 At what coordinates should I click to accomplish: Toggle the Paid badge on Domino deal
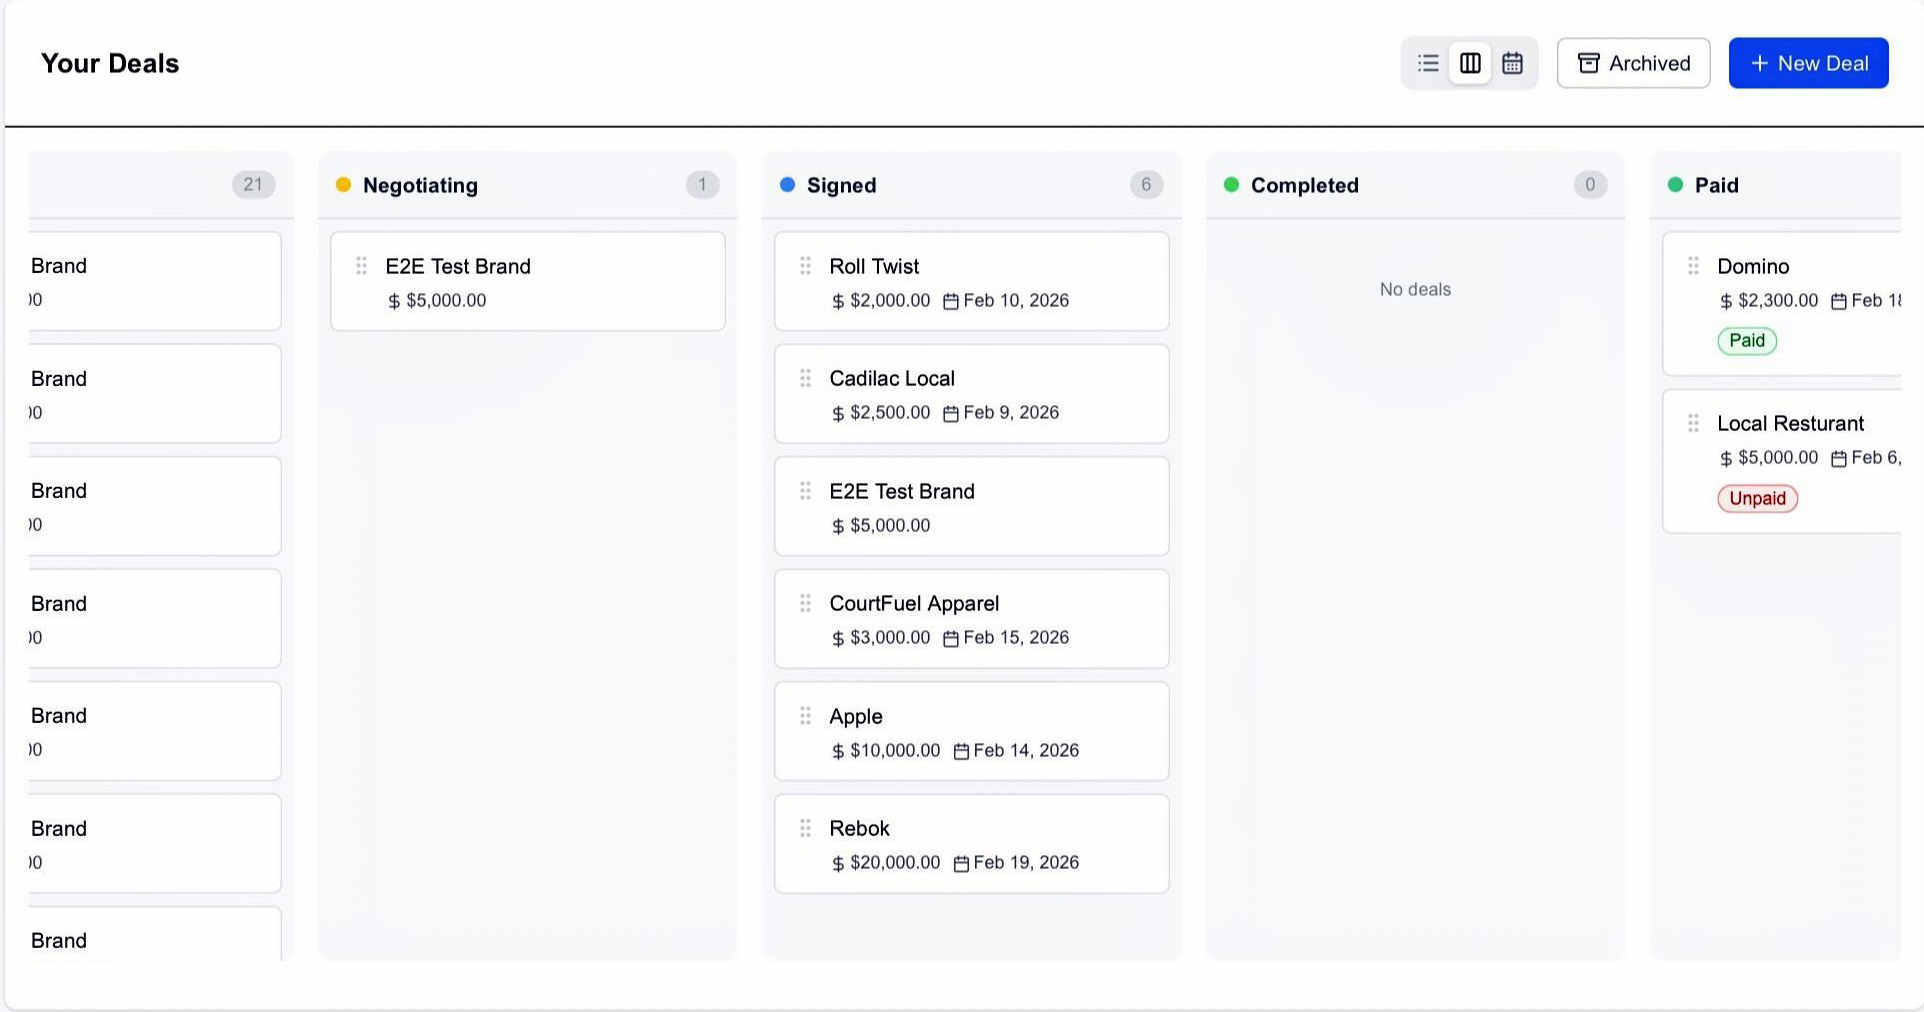(1746, 340)
